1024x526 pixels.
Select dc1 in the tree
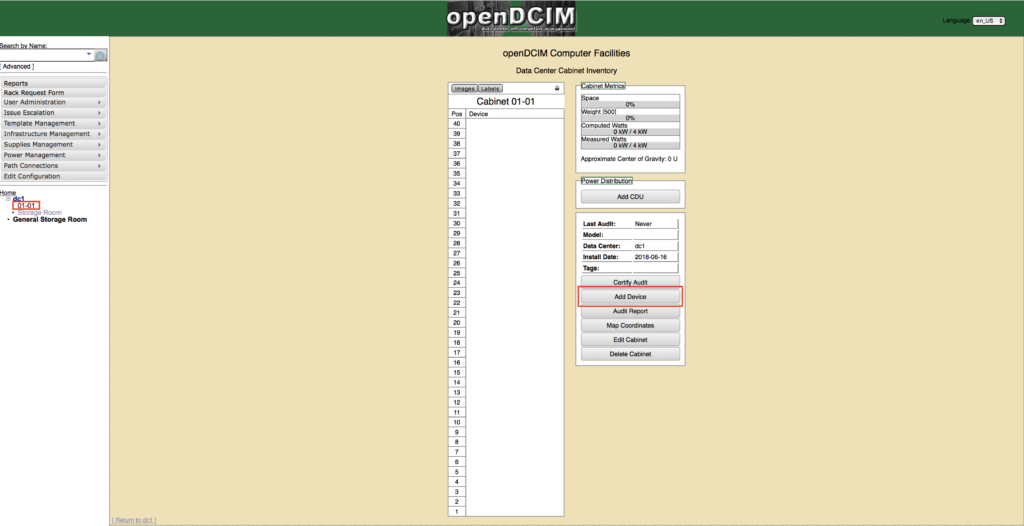[18, 199]
